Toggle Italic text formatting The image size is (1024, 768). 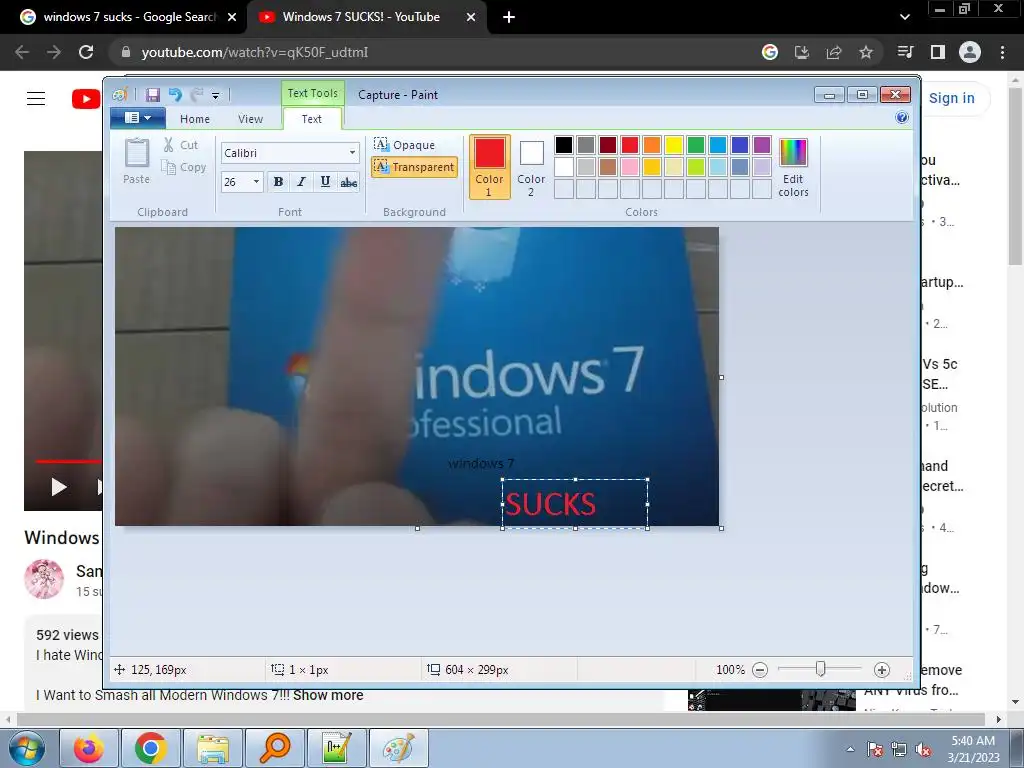click(301, 182)
